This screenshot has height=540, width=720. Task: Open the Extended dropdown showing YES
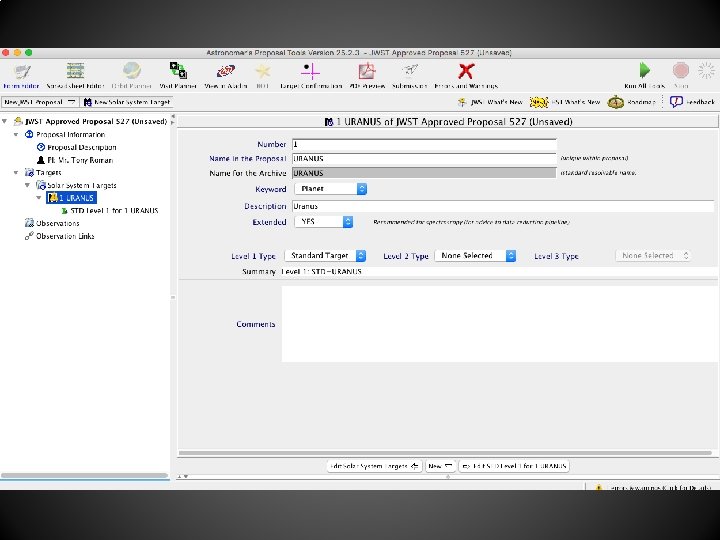(x=324, y=222)
